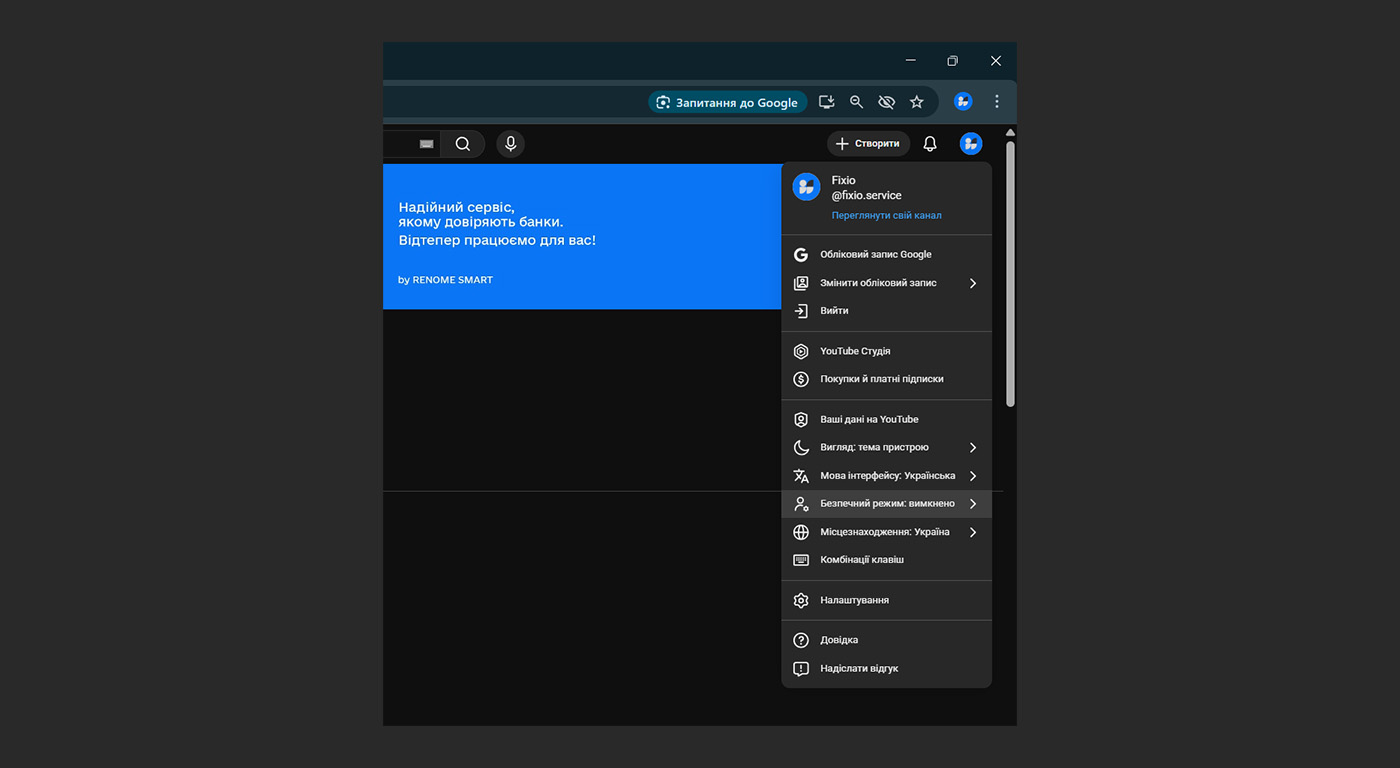Open YouTube Студія from the menu
1400x768 pixels.
pos(886,351)
